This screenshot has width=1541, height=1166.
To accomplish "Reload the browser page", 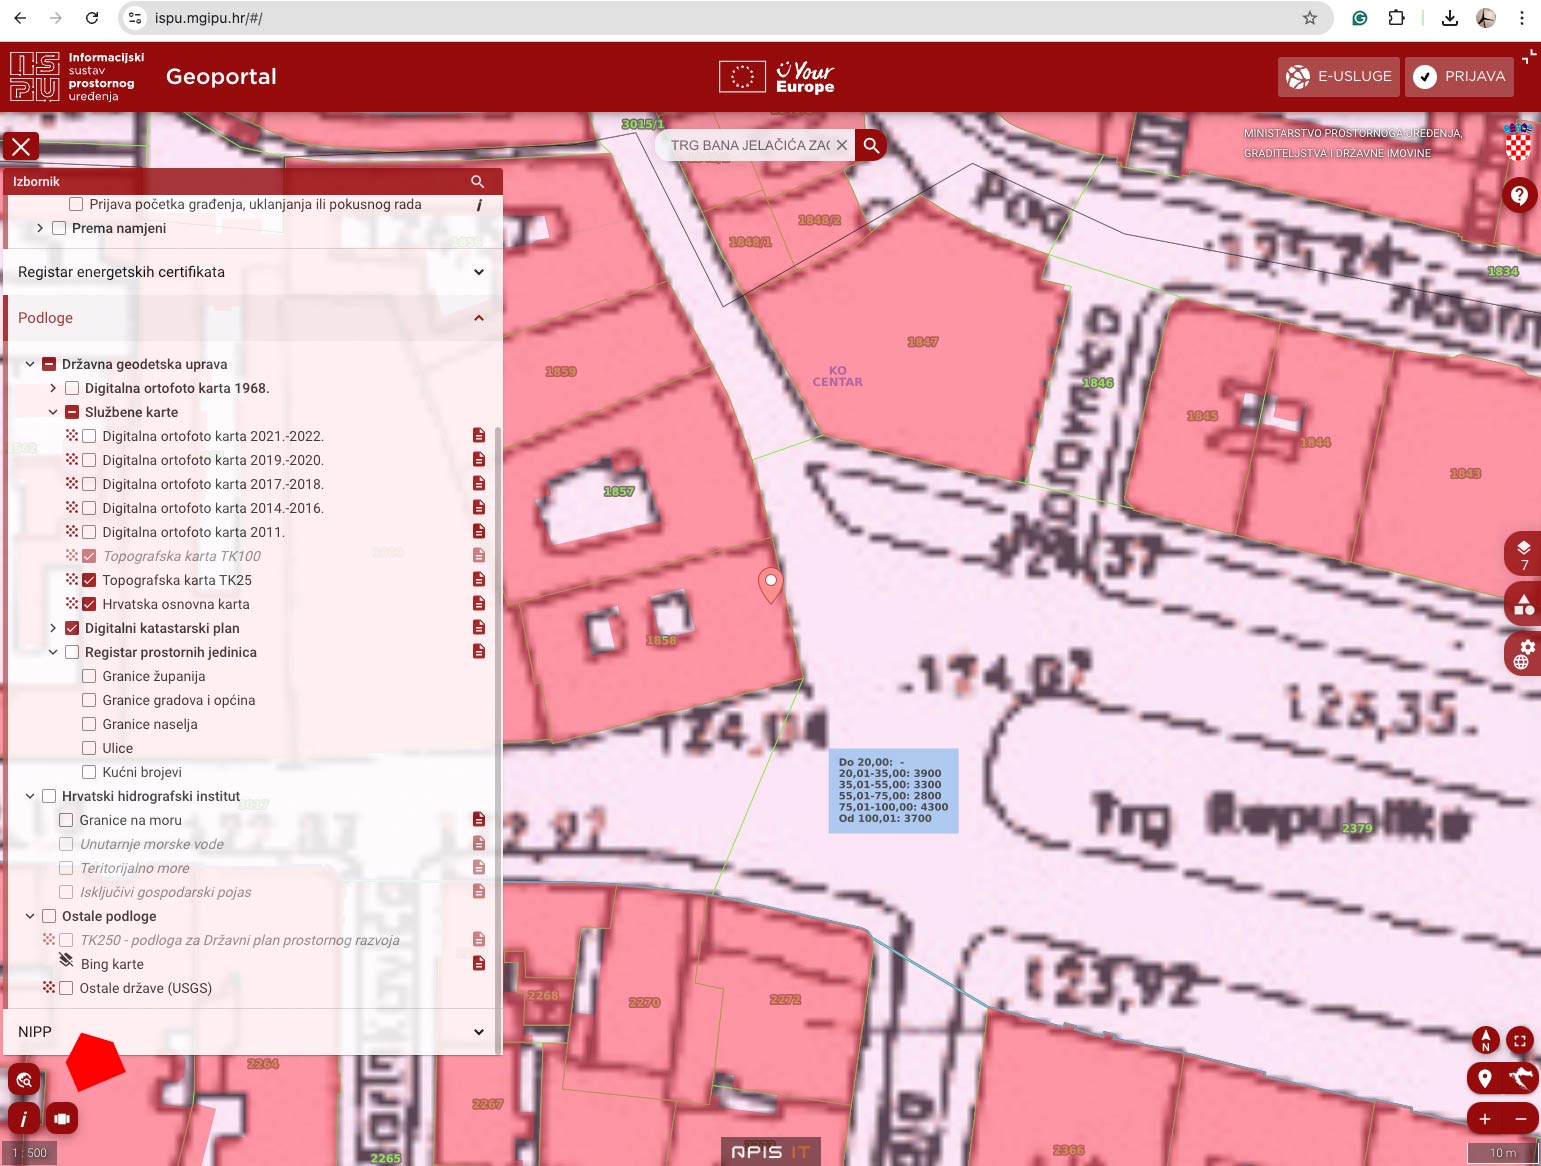I will click(92, 18).
